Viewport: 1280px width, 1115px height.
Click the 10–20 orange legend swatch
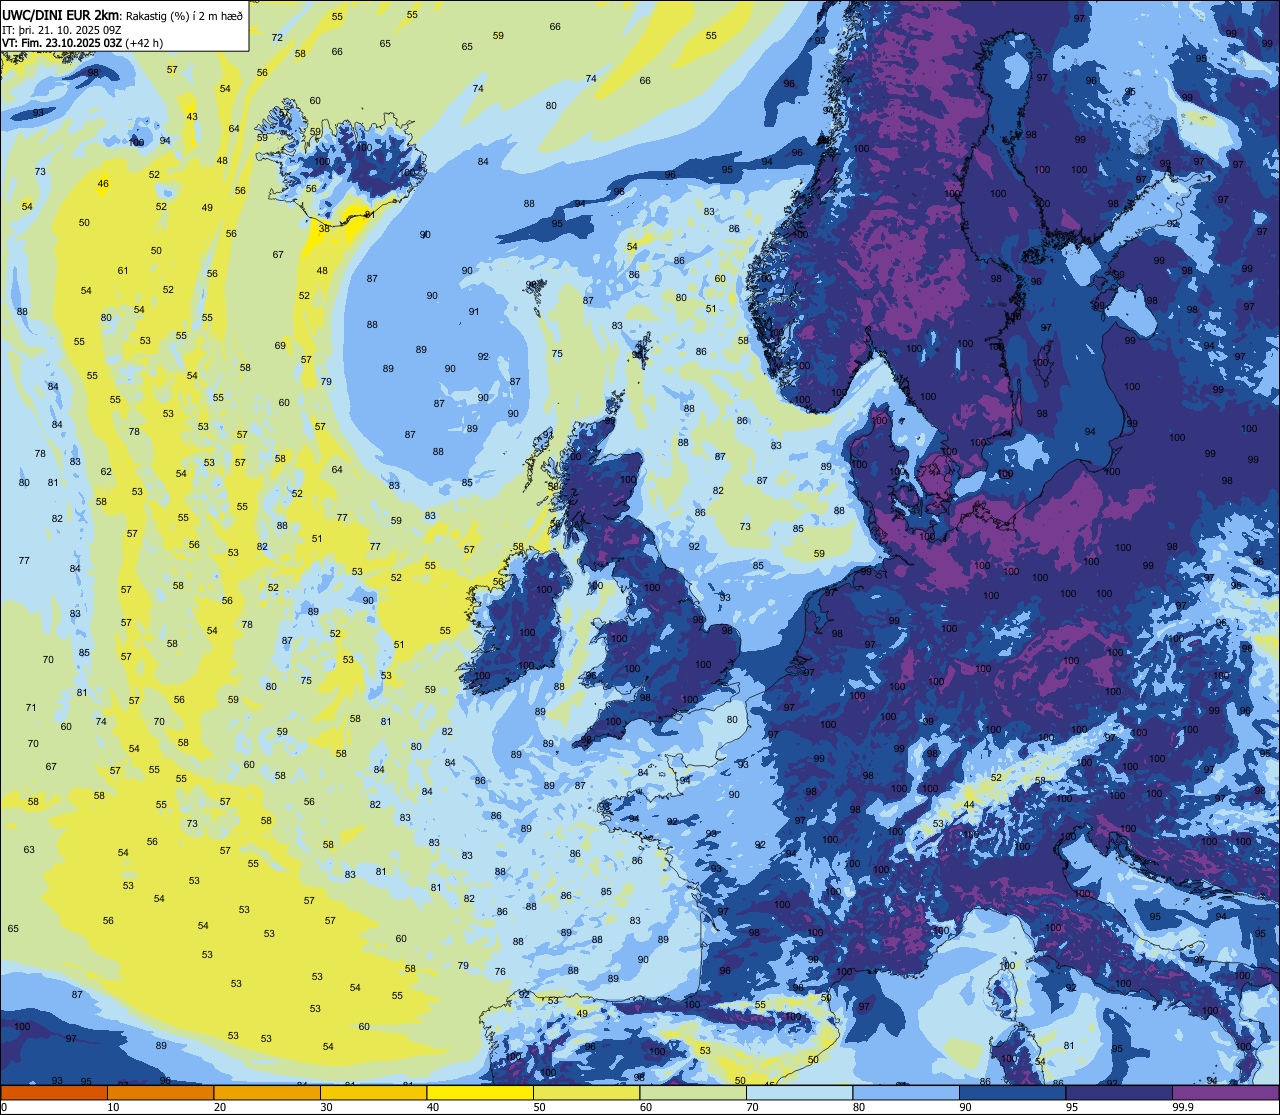pyautogui.click(x=160, y=1092)
